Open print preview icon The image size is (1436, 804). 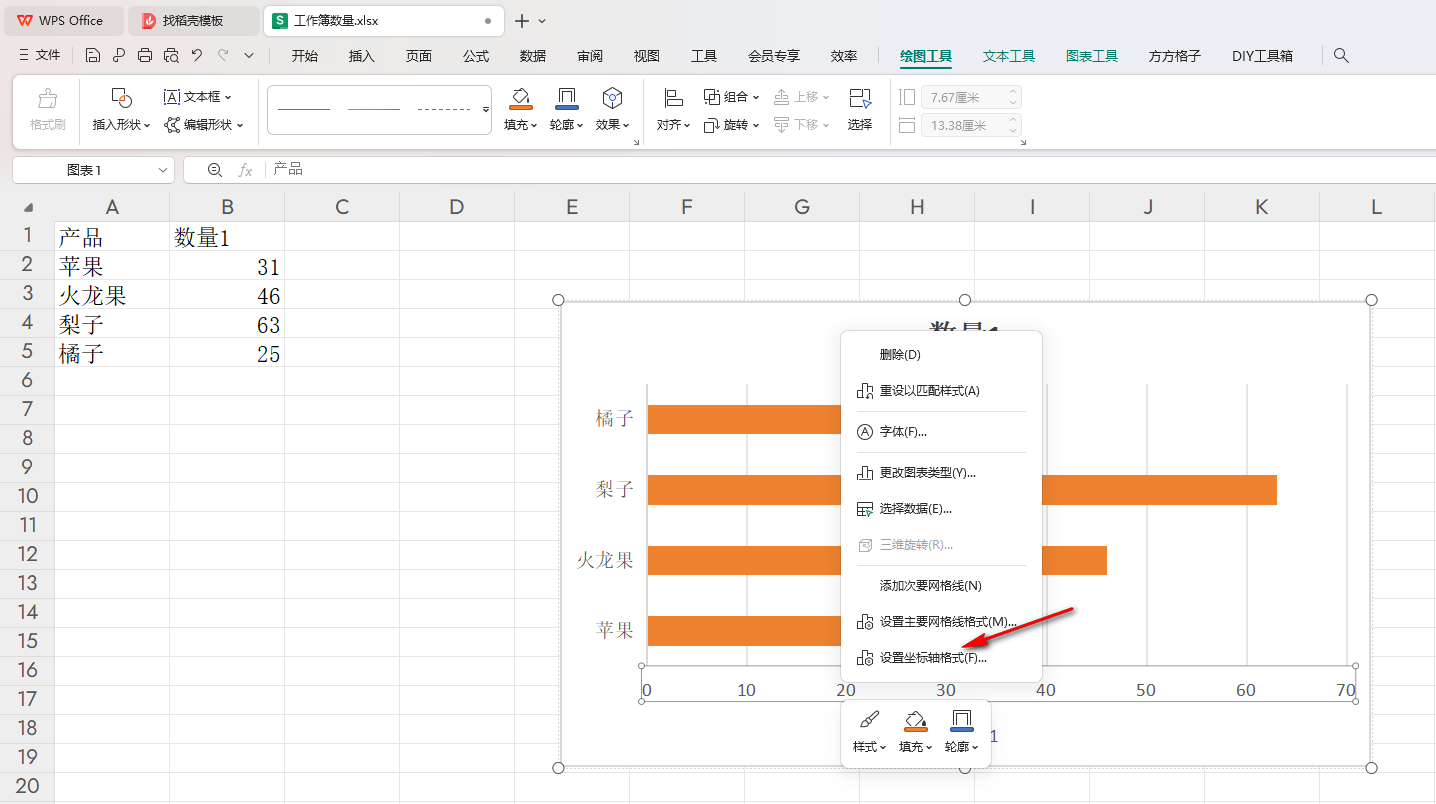point(171,56)
